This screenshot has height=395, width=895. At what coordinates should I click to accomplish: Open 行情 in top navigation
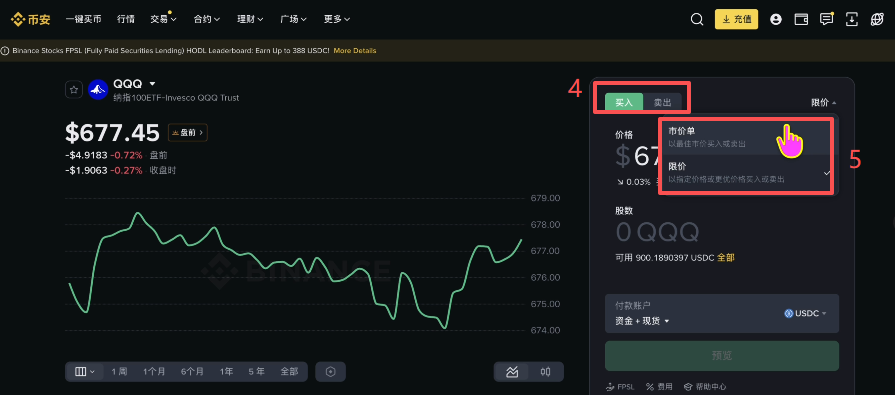point(126,19)
